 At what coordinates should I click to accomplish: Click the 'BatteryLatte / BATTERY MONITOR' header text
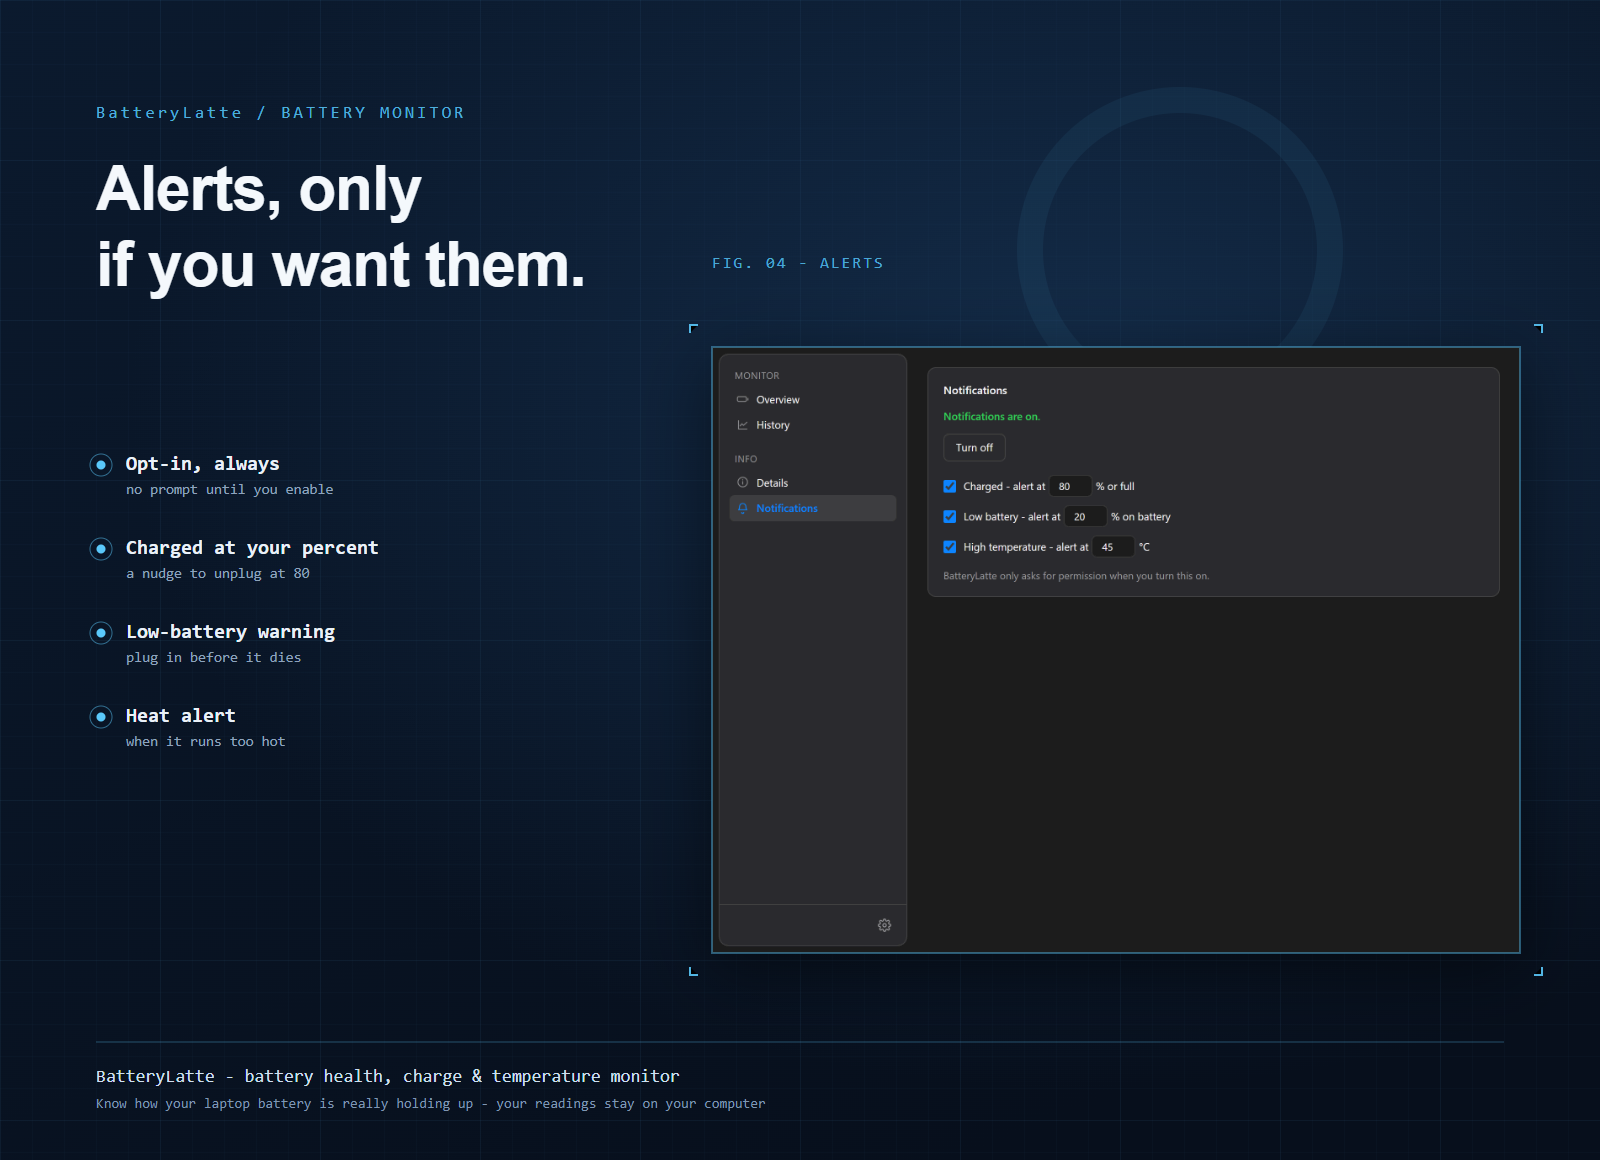[x=280, y=113]
